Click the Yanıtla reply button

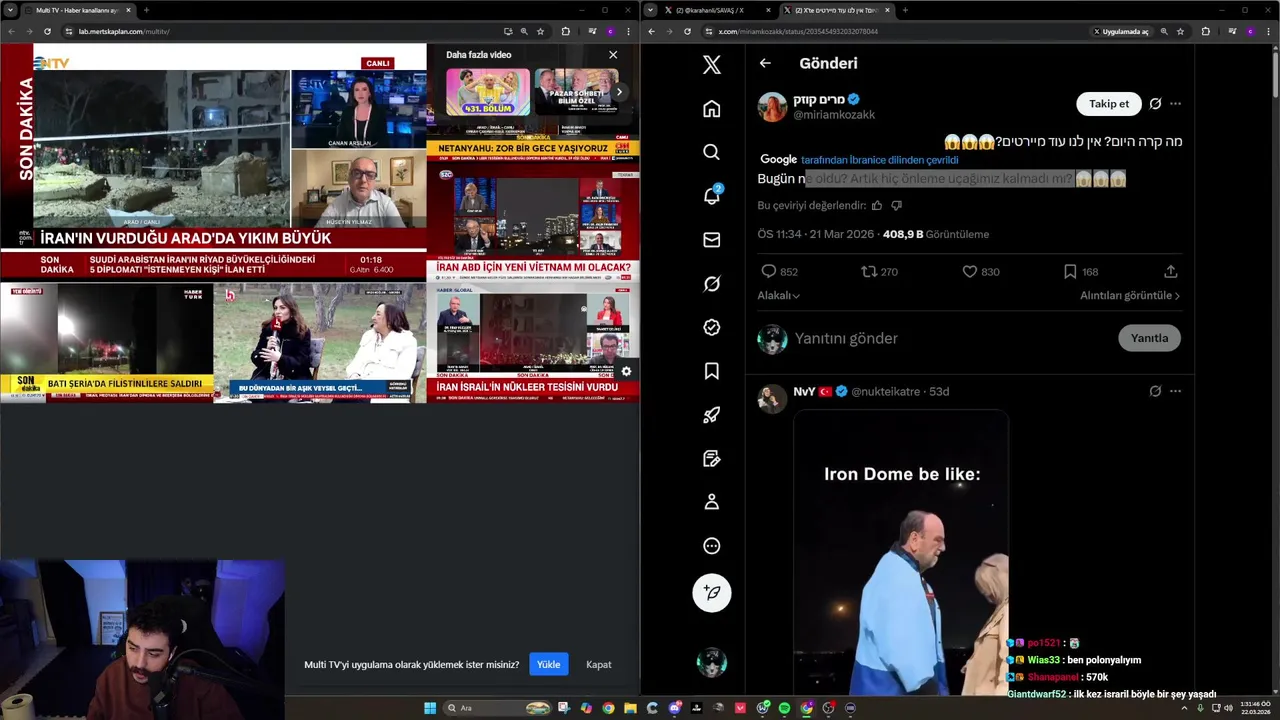1149,338
